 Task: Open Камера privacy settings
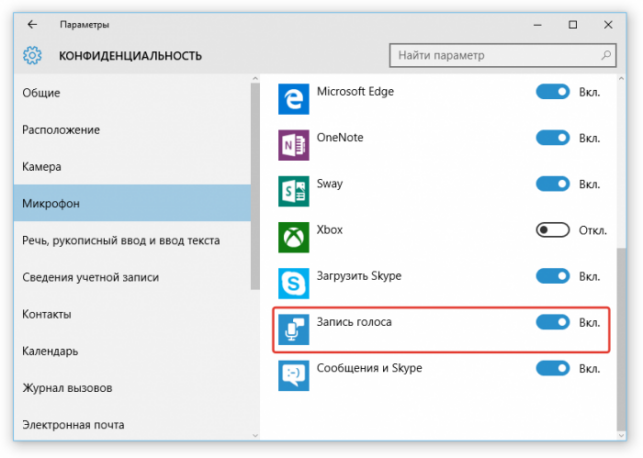click(x=132, y=167)
